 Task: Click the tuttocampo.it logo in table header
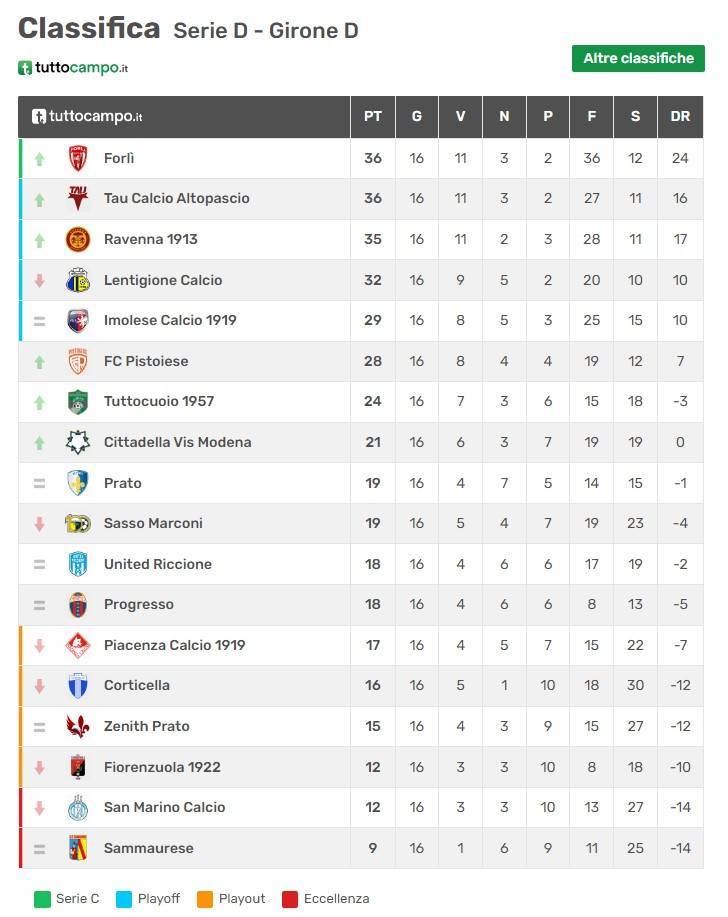(x=87, y=116)
